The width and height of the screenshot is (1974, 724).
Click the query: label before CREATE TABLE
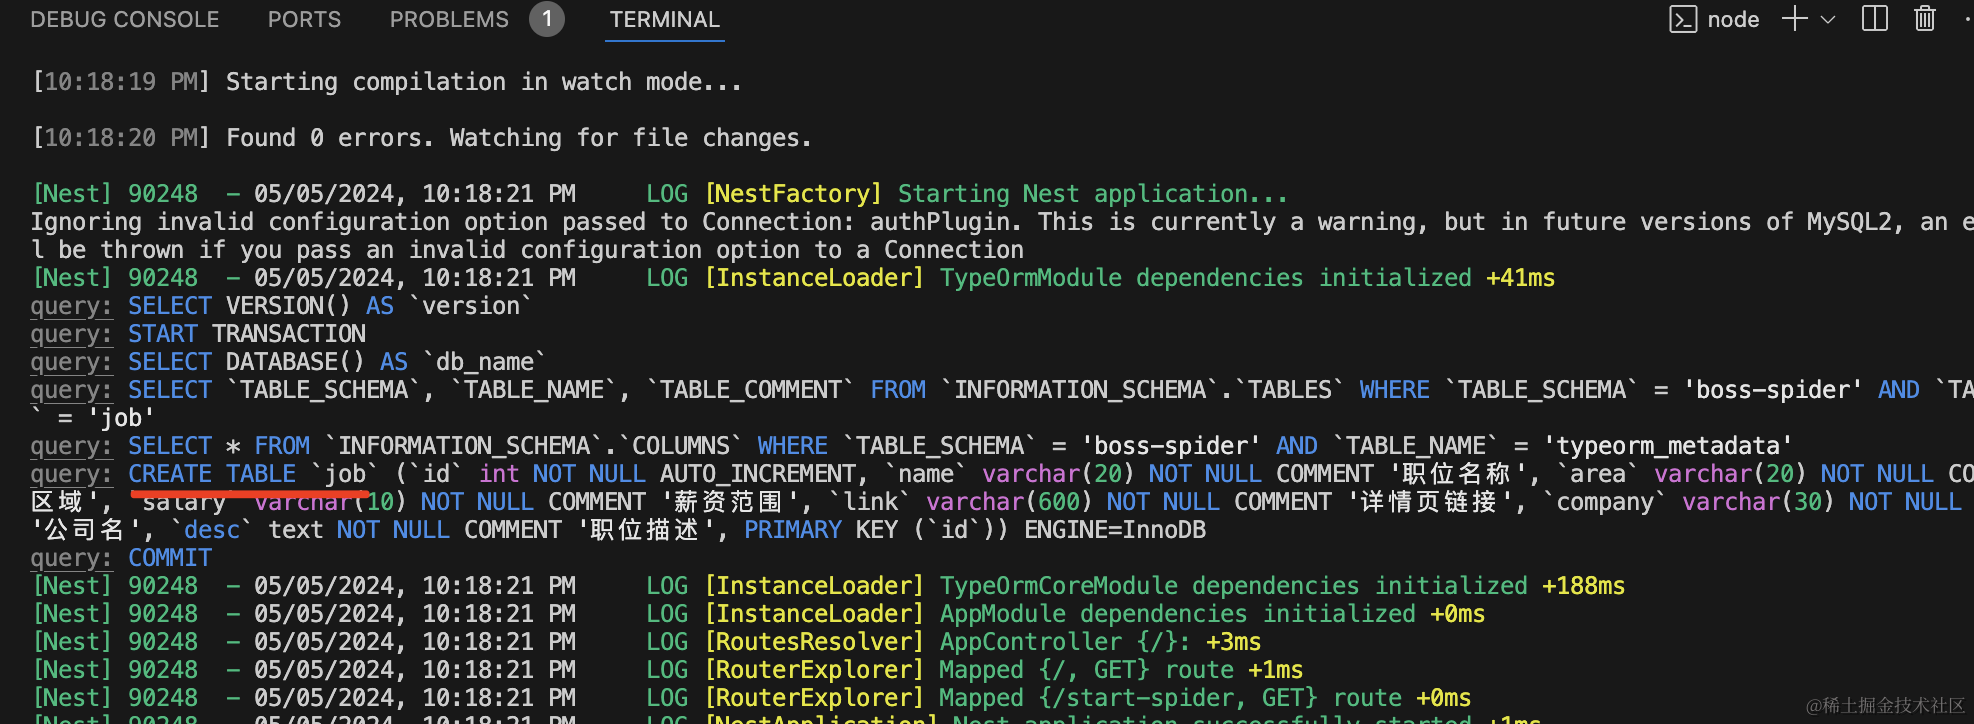click(x=71, y=474)
